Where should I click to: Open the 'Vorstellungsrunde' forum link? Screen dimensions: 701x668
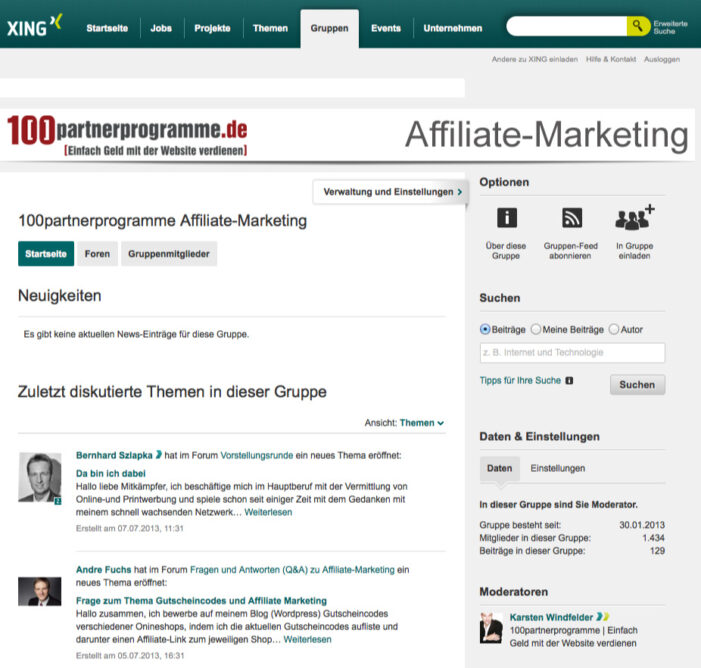257,455
